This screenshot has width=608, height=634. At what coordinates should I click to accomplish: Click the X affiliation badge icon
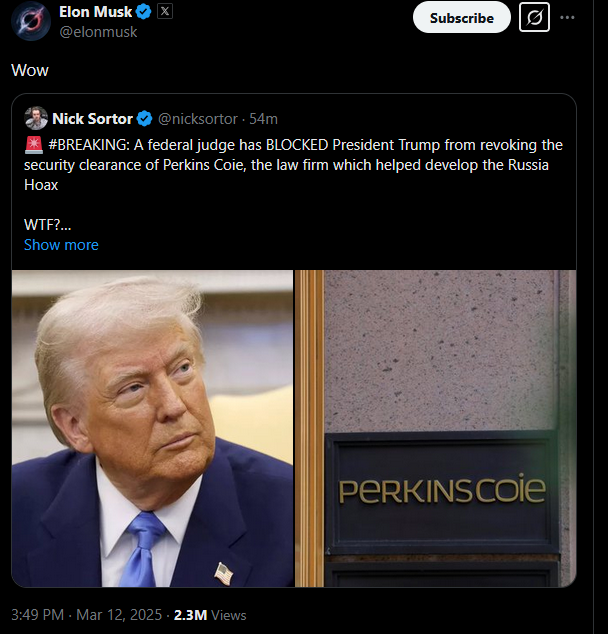point(165,11)
